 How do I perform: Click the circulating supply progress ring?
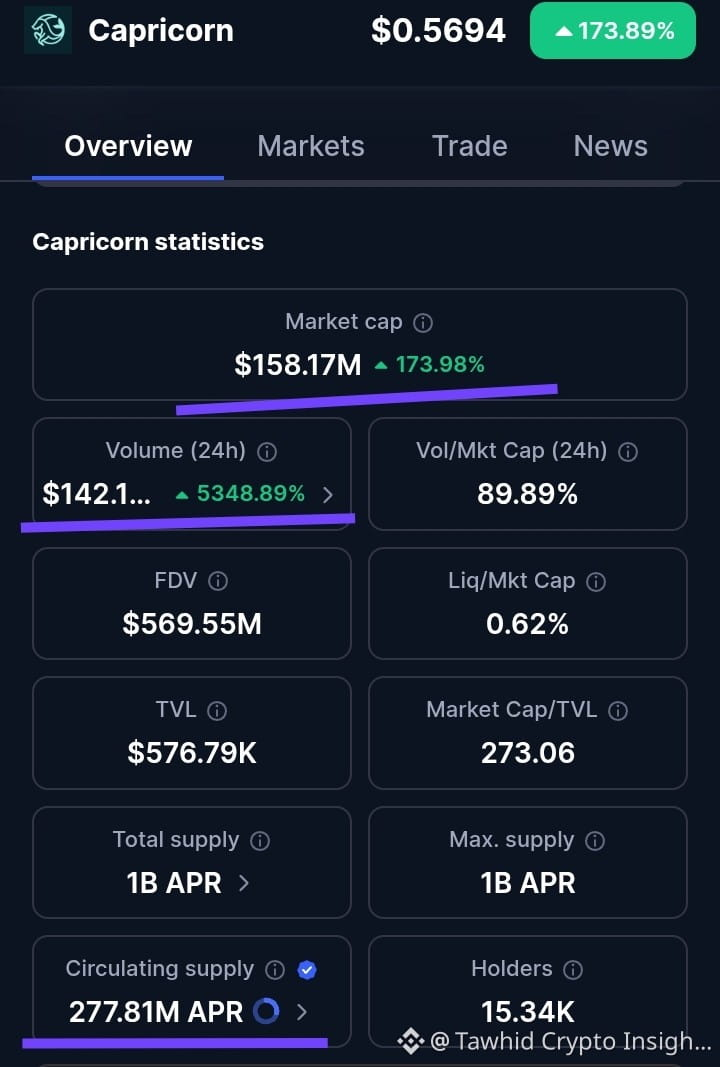tap(266, 1011)
